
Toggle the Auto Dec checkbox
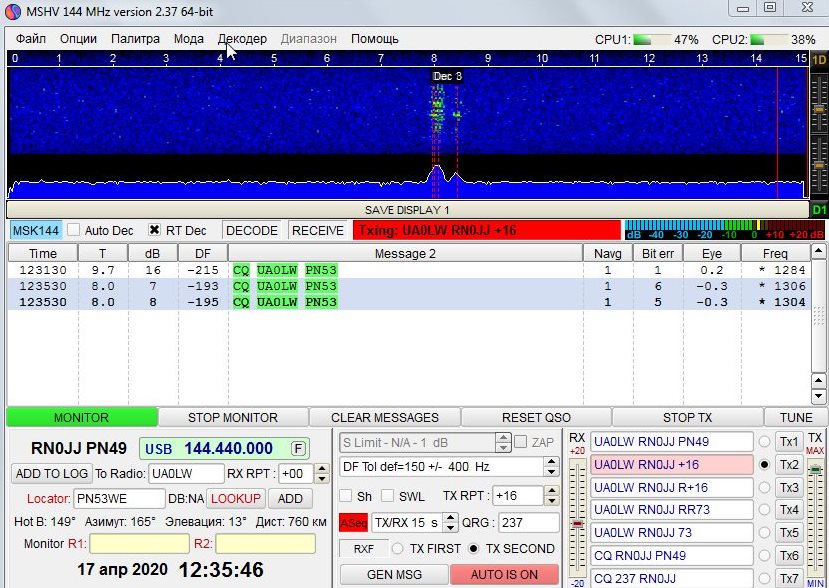pyautogui.click(x=73, y=230)
